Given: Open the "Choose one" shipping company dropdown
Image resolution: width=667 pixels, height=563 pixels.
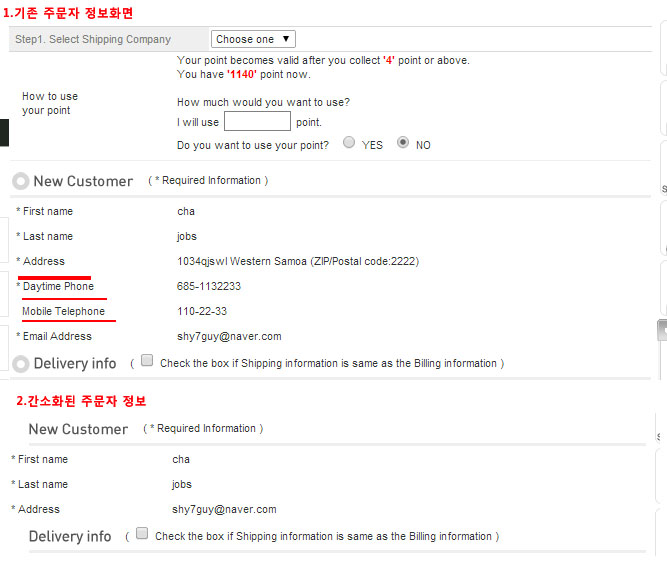Looking at the screenshot, I should [x=253, y=39].
